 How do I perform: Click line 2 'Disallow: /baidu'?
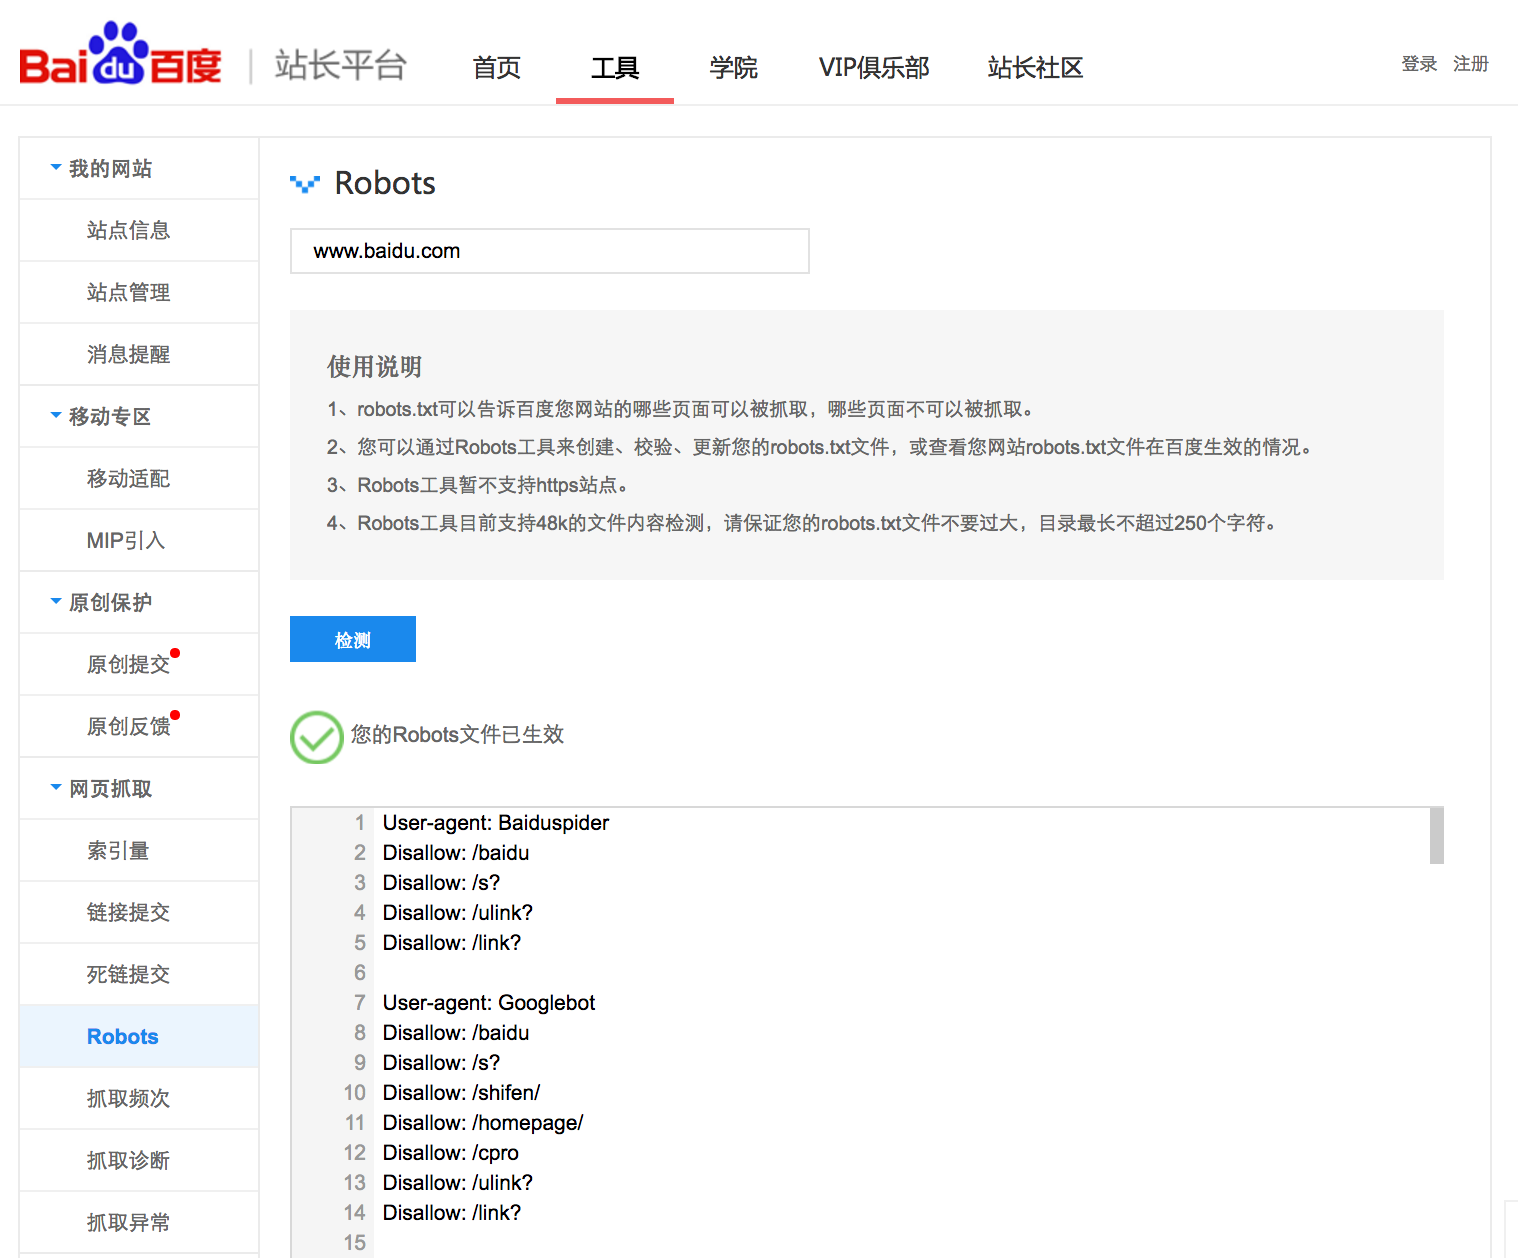coord(456,852)
